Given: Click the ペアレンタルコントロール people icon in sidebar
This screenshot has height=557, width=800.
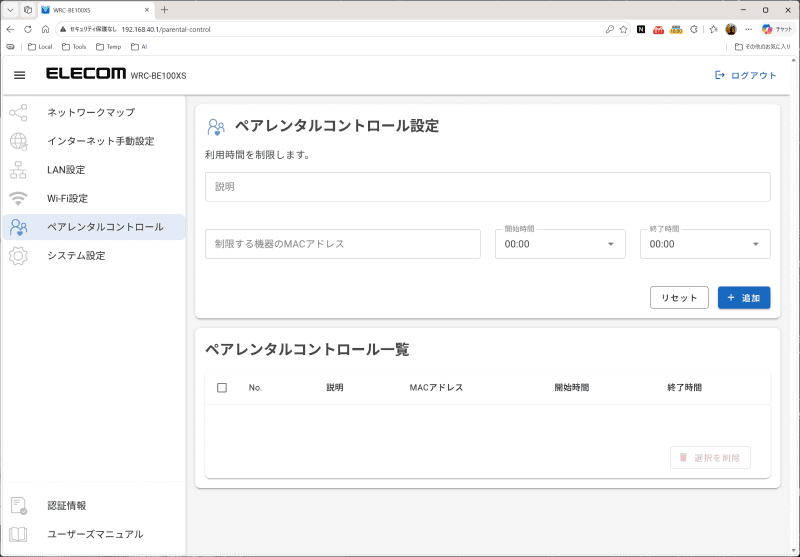Looking at the screenshot, I should pyautogui.click(x=18, y=227).
